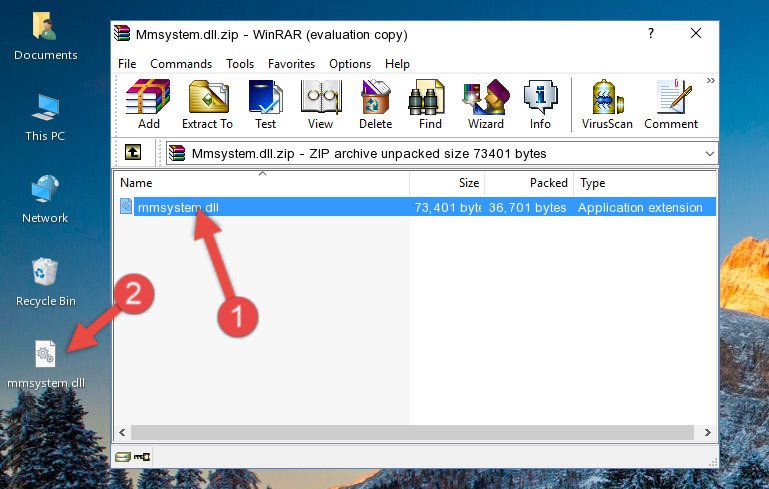Open the Comment tool
This screenshot has width=769, height=489.
(671, 104)
